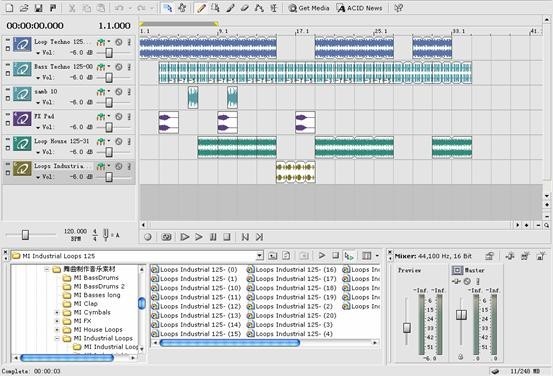Open the Explorer Views dropdown
Screen dimensions: 553x376
pyautogui.click(x=377, y=255)
